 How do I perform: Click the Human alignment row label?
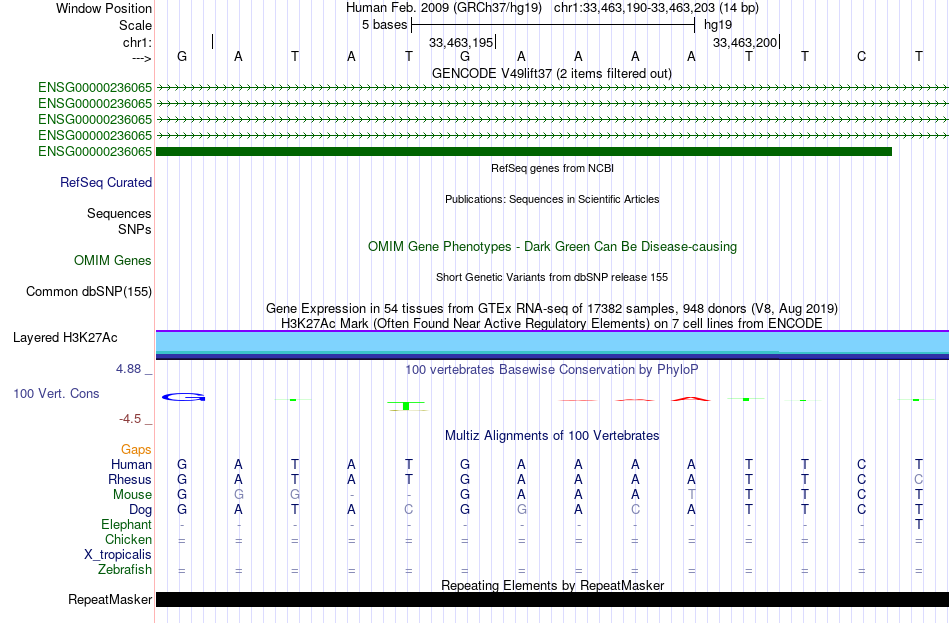[131, 465]
